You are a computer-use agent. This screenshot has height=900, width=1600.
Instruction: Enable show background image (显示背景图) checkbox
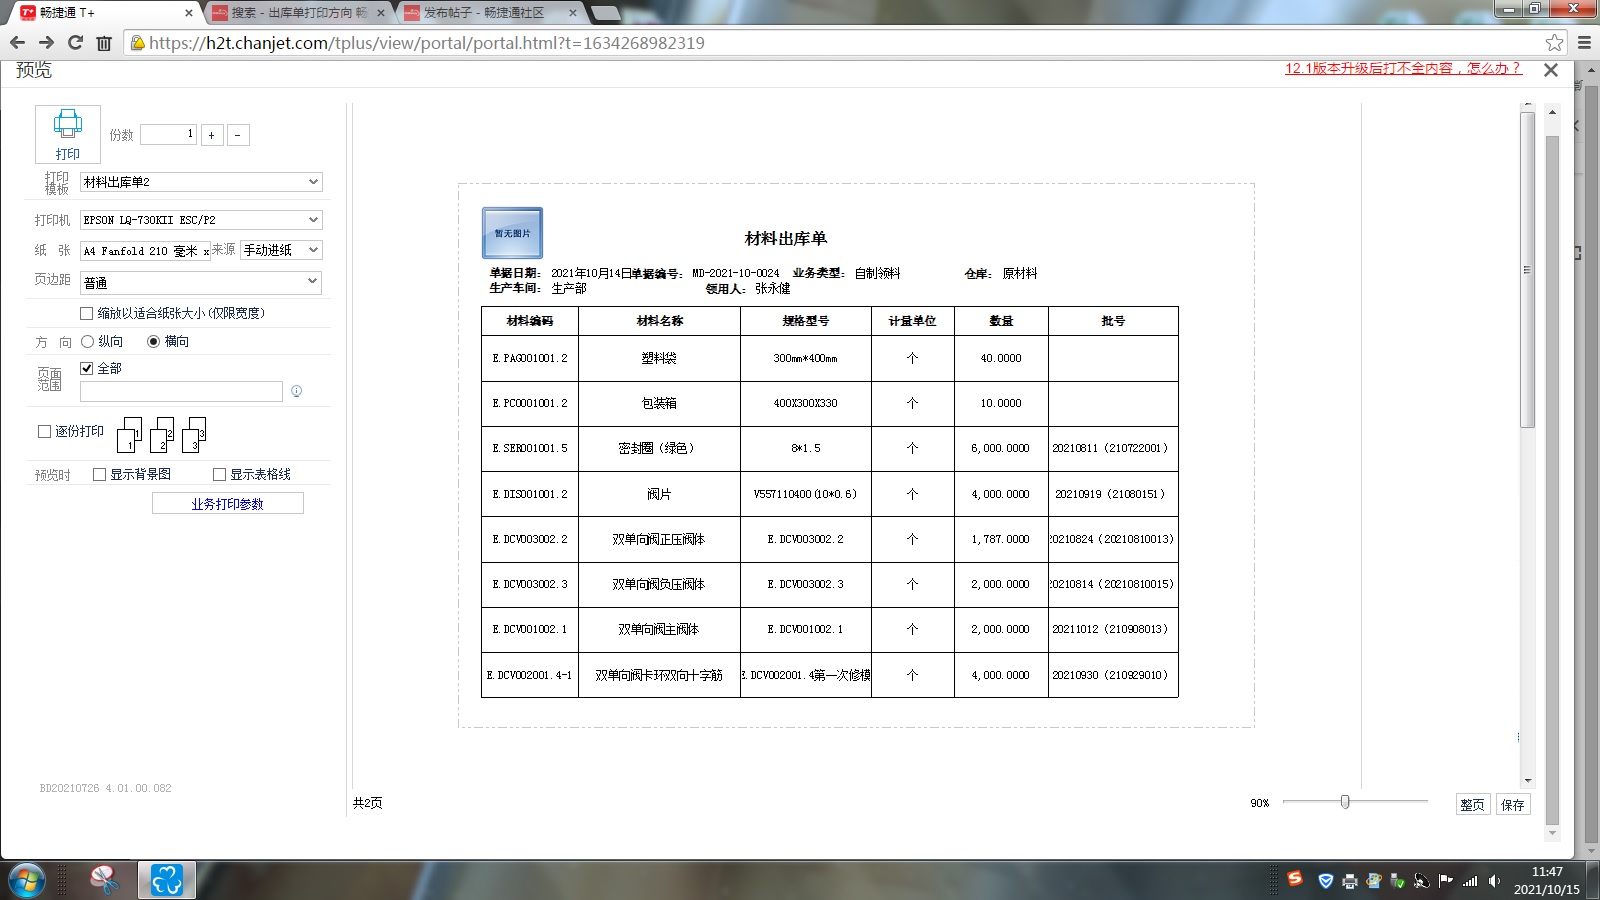click(x=99, y=474)
